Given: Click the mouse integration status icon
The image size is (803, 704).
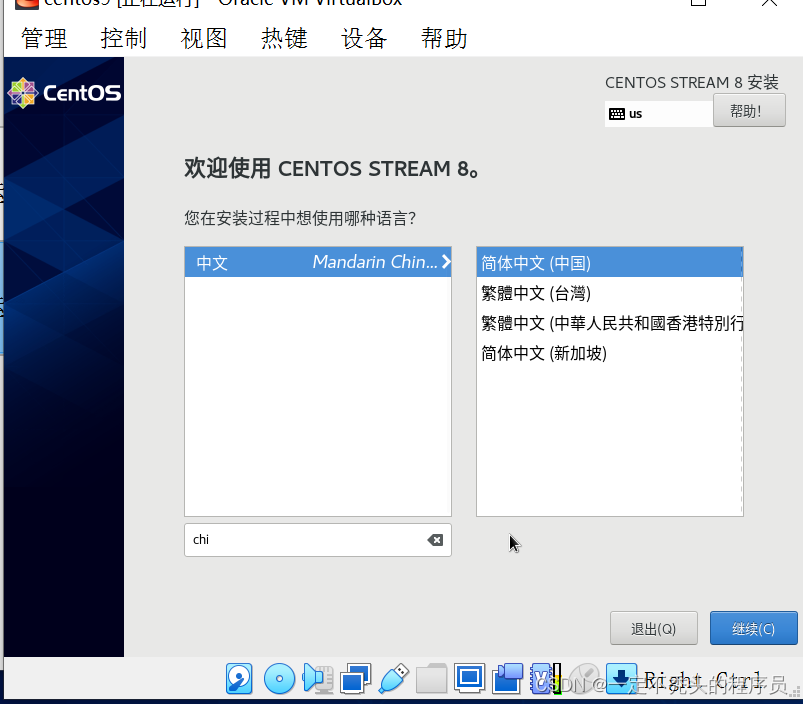Looking at the screenshot, I should (x=584, y=679).
